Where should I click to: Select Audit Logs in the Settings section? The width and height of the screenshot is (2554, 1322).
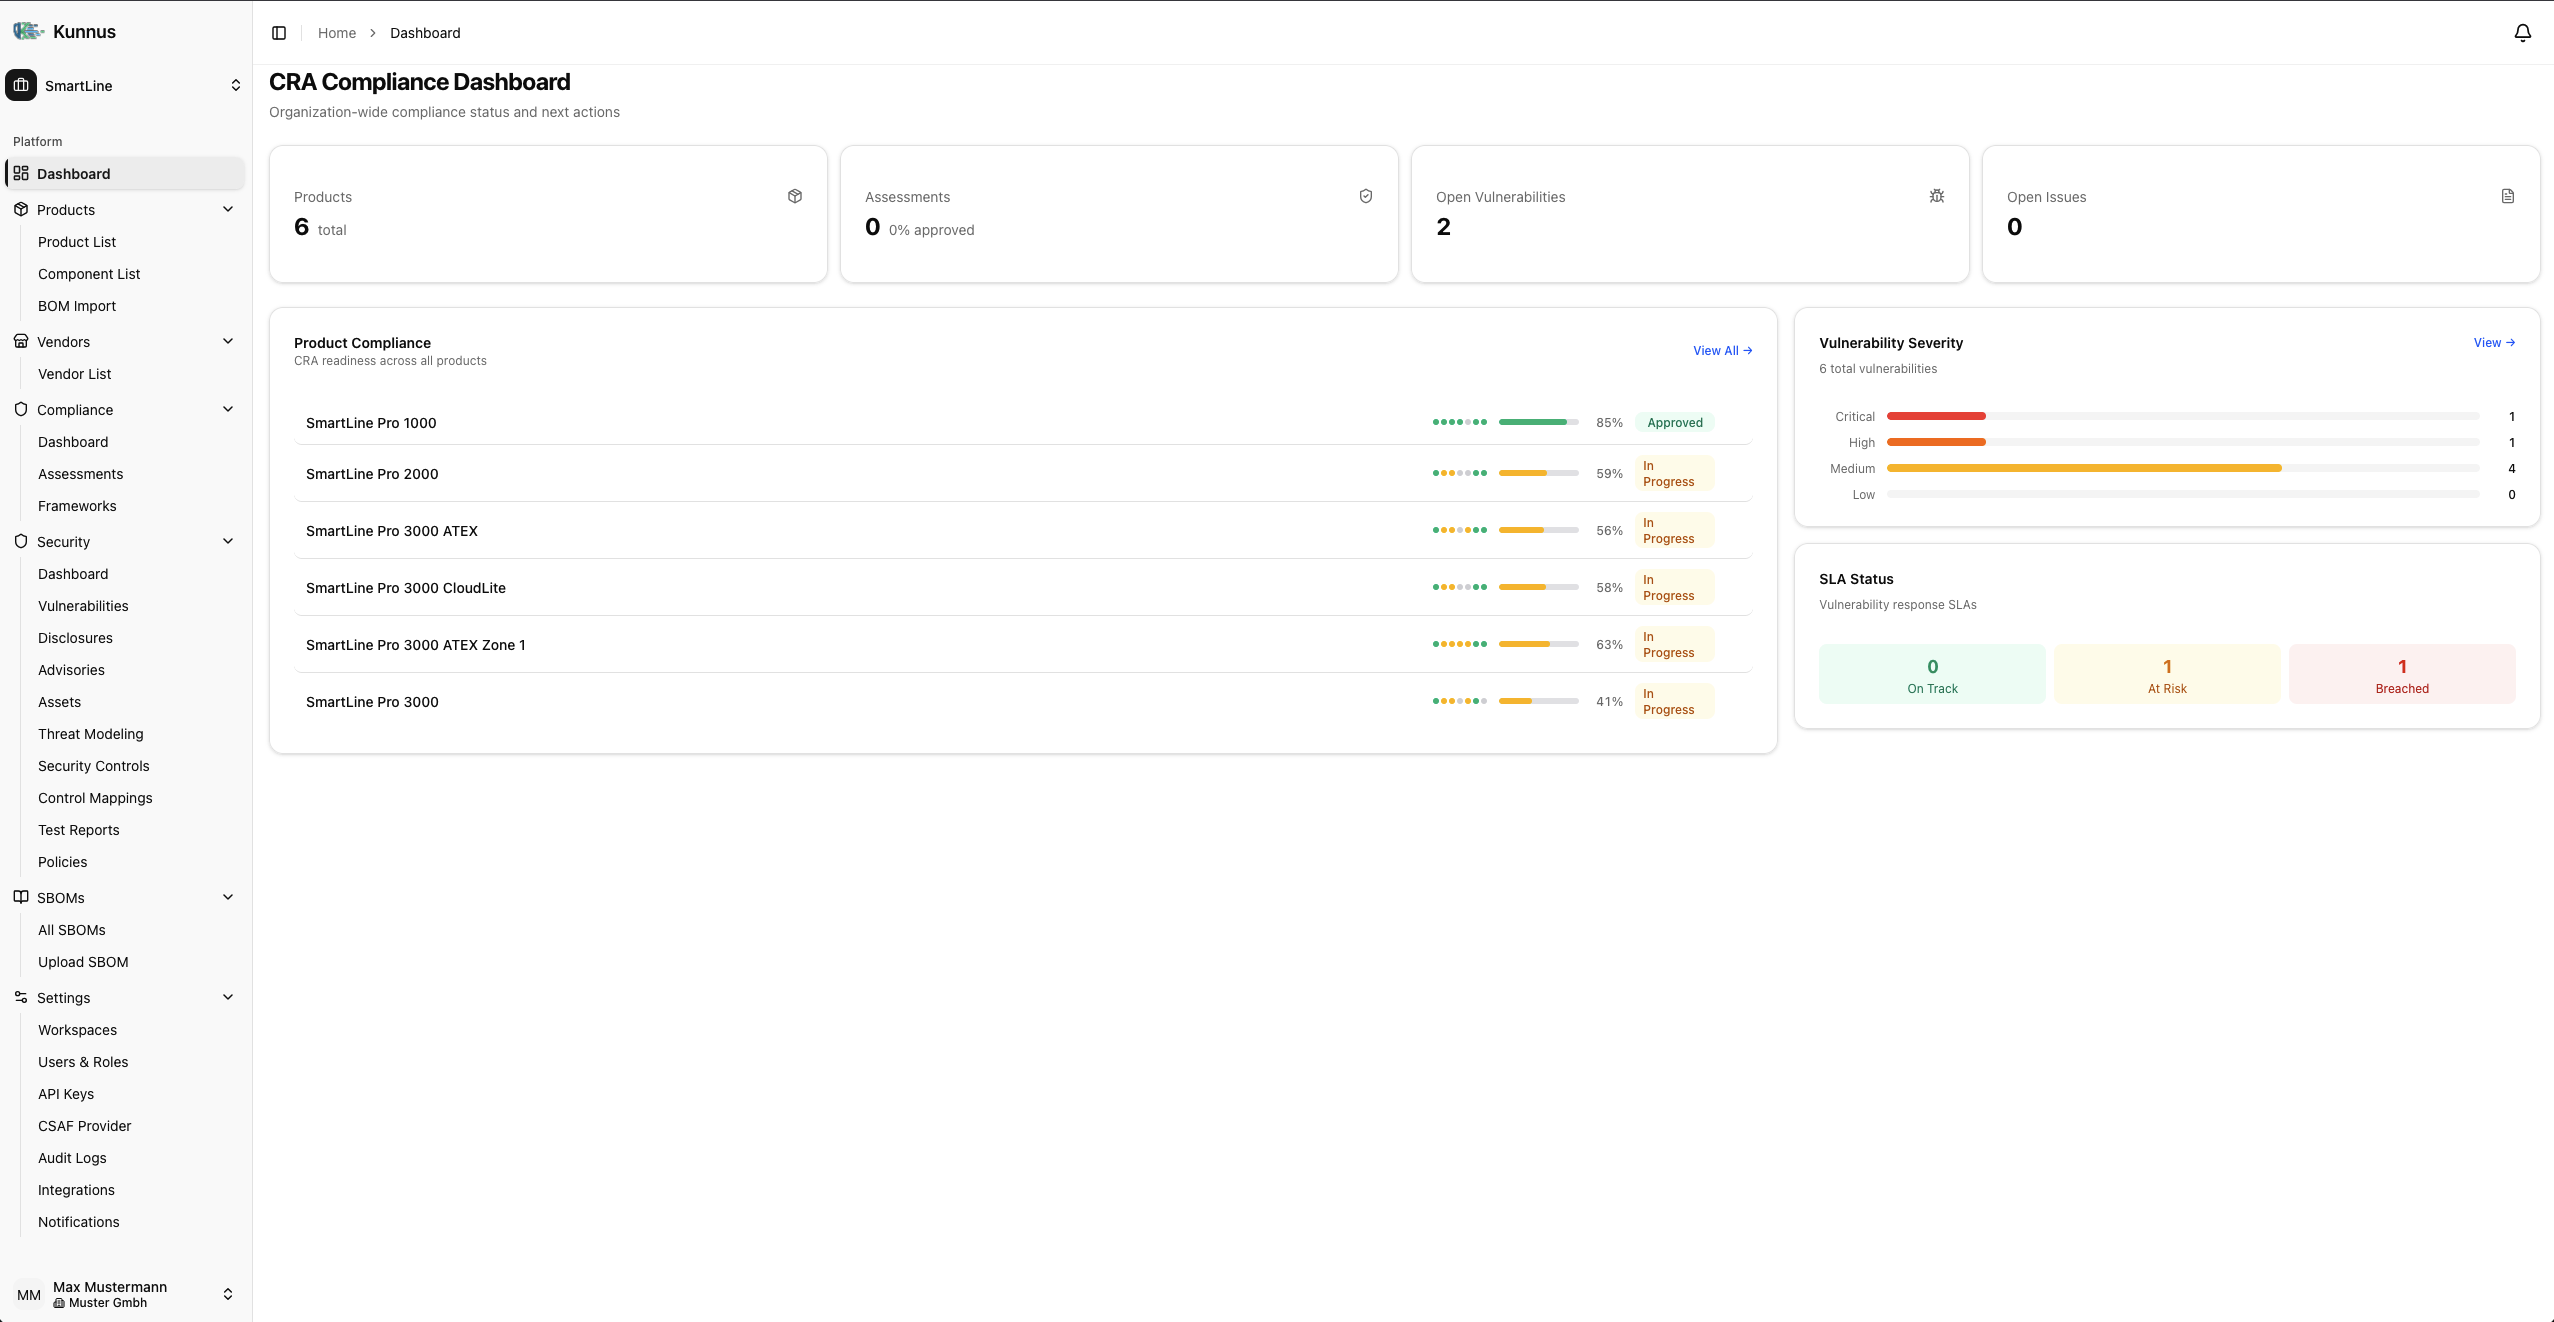(x=72, y=1157)
